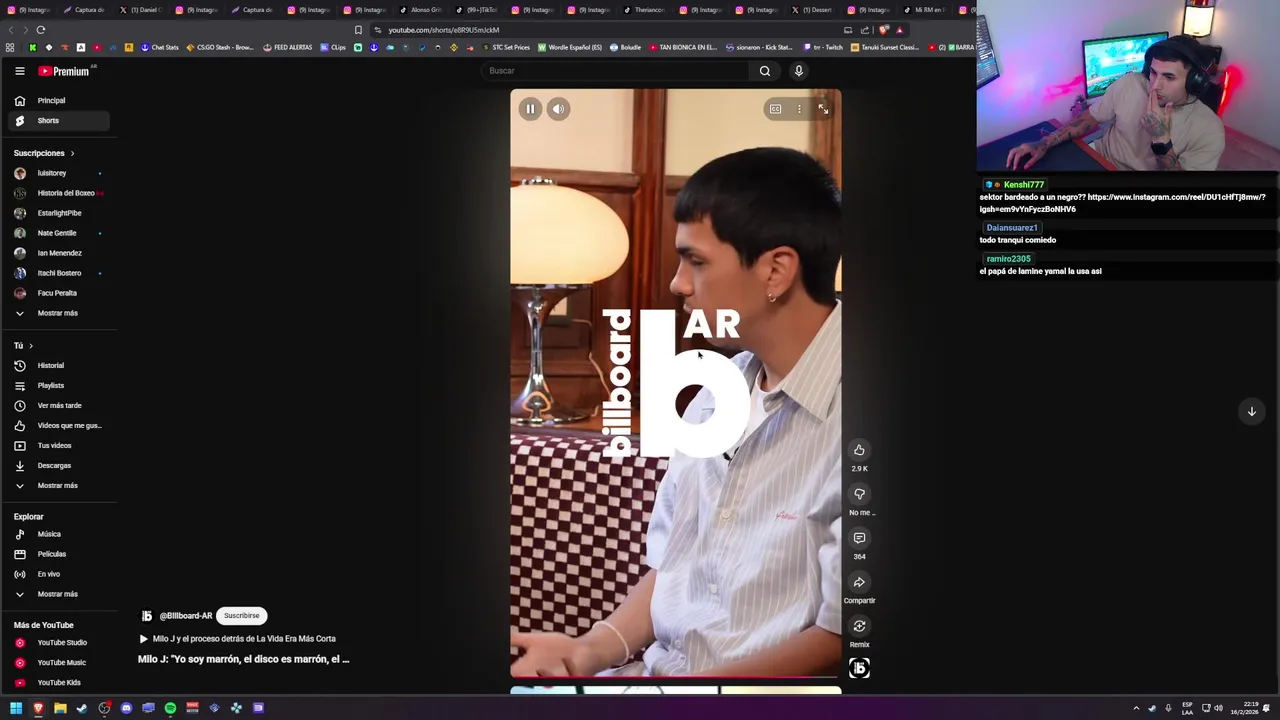
Task: Open FEED ALERTAS bookmark
Action: coord(288,47)
